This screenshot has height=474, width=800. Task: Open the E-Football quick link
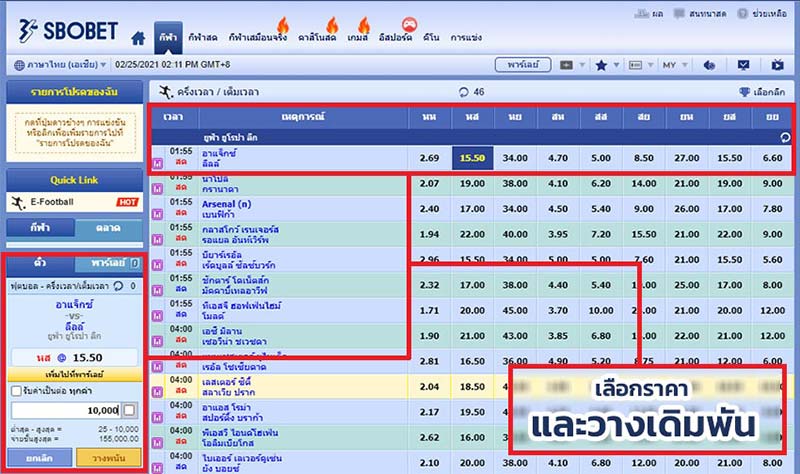pos(74,203)
